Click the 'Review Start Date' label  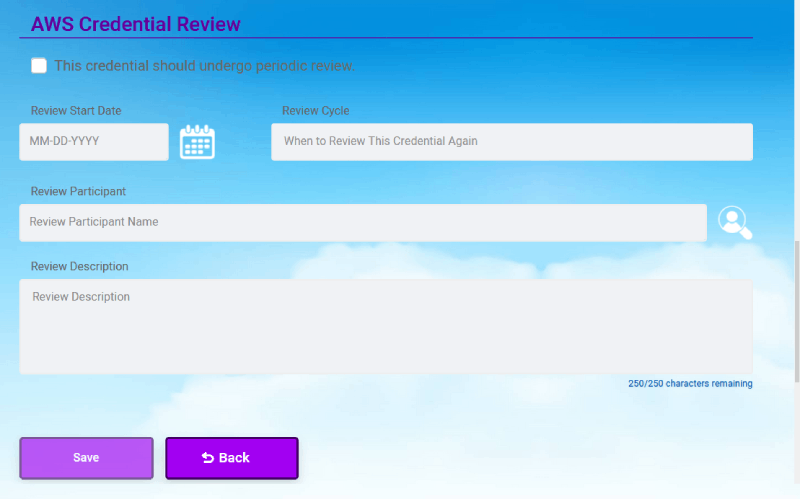[76, 111]
